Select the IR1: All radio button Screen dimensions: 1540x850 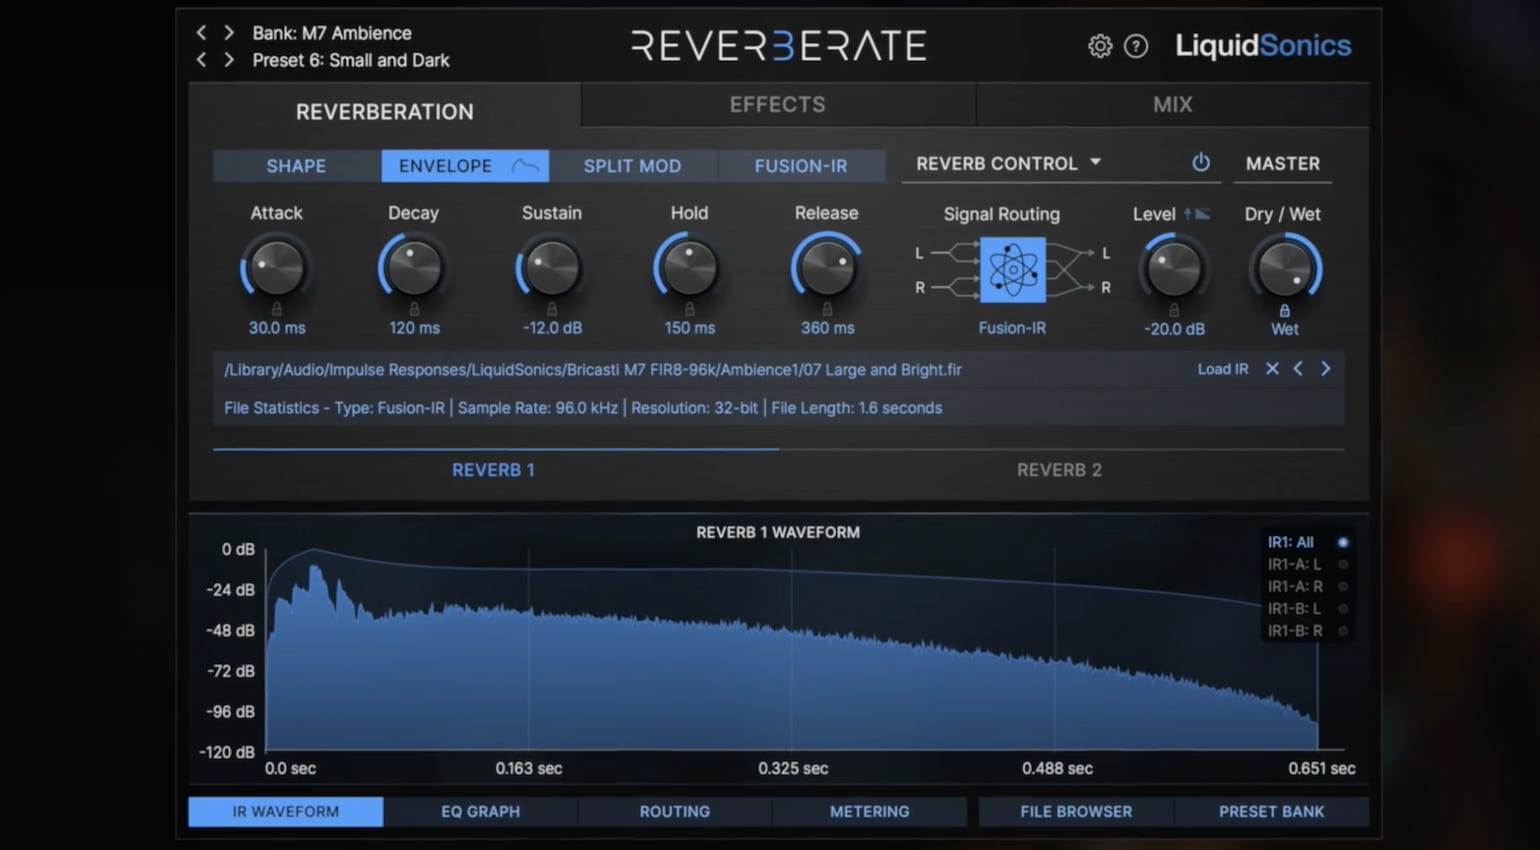(1344, 542)
